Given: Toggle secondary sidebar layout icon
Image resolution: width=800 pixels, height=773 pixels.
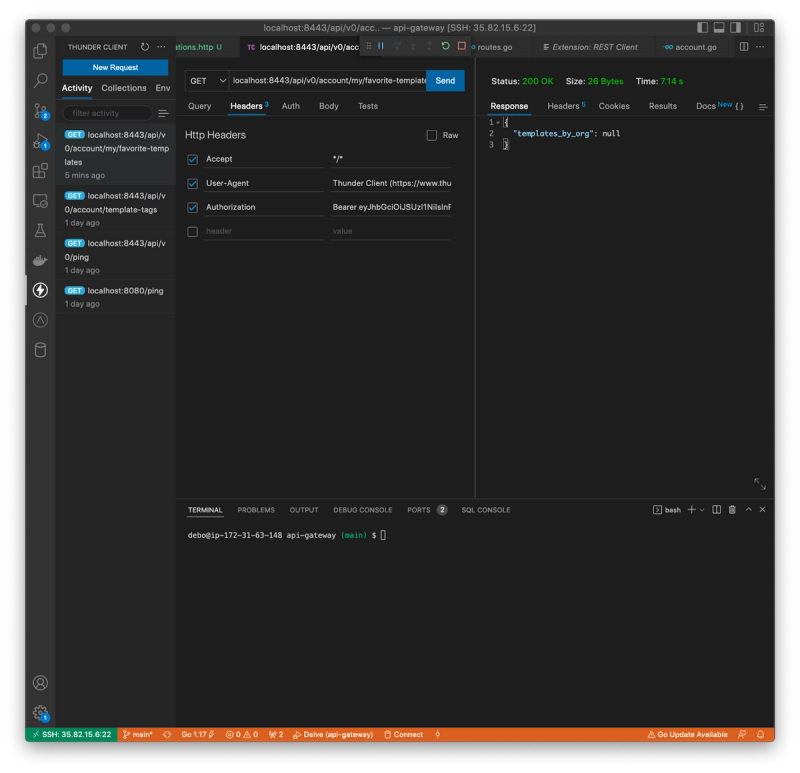Looking at the screenshot, I should click(735, 28).
